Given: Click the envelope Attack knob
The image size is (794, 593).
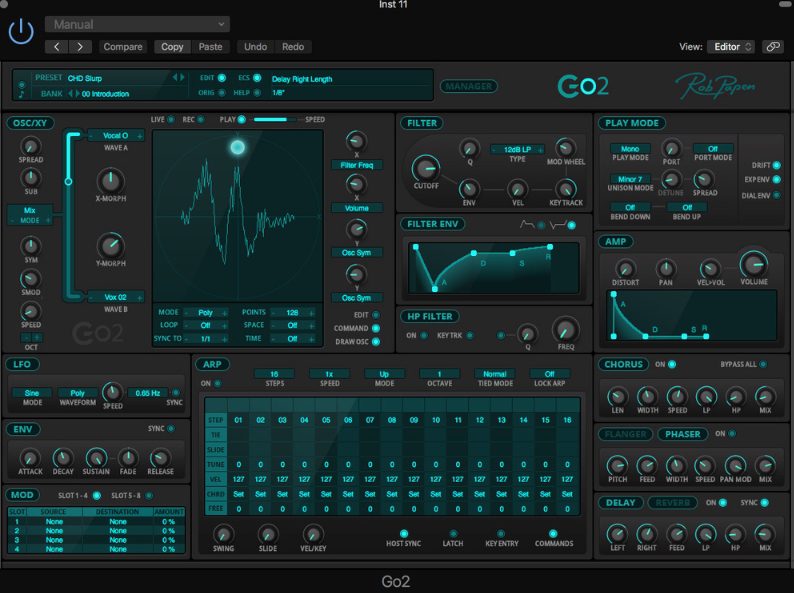Looking at the screenshot, I should click(x=30, y=458).
